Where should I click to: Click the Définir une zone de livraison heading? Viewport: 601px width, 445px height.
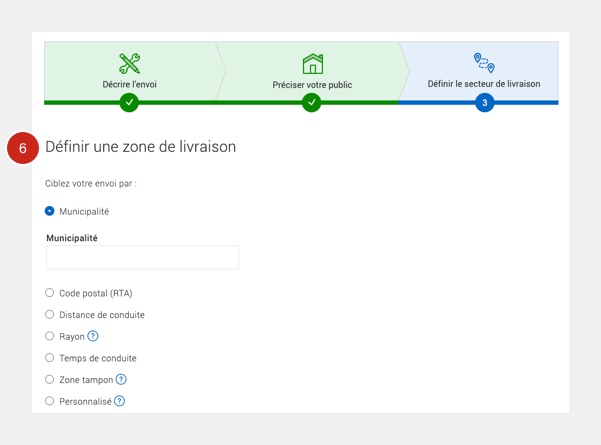[x=141, y=147]
